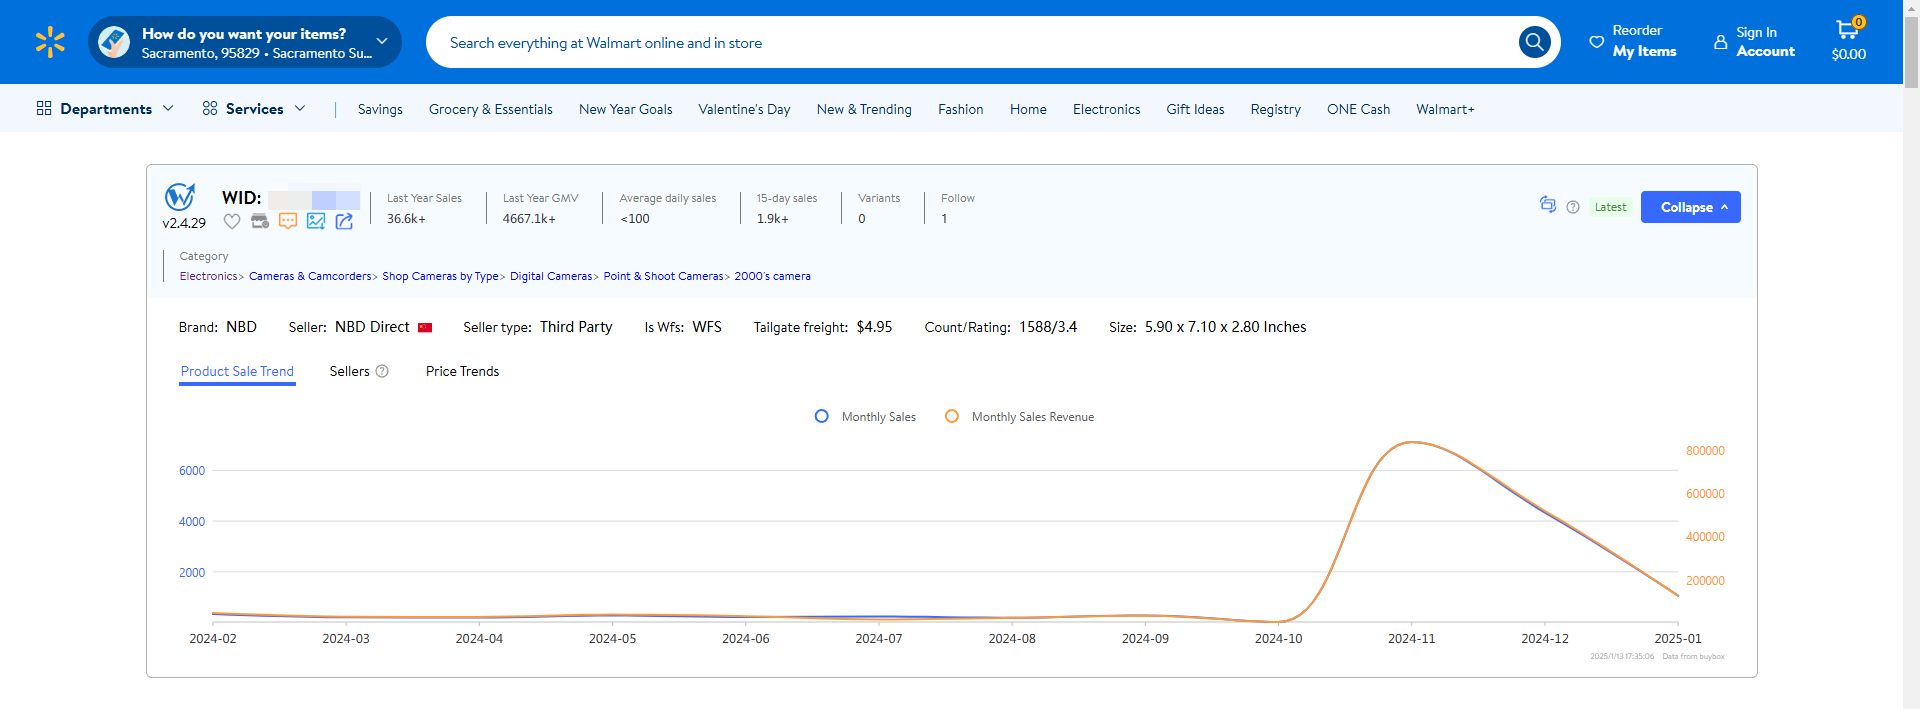Click the store monitor icon beside heart

[x=260, y=221]
